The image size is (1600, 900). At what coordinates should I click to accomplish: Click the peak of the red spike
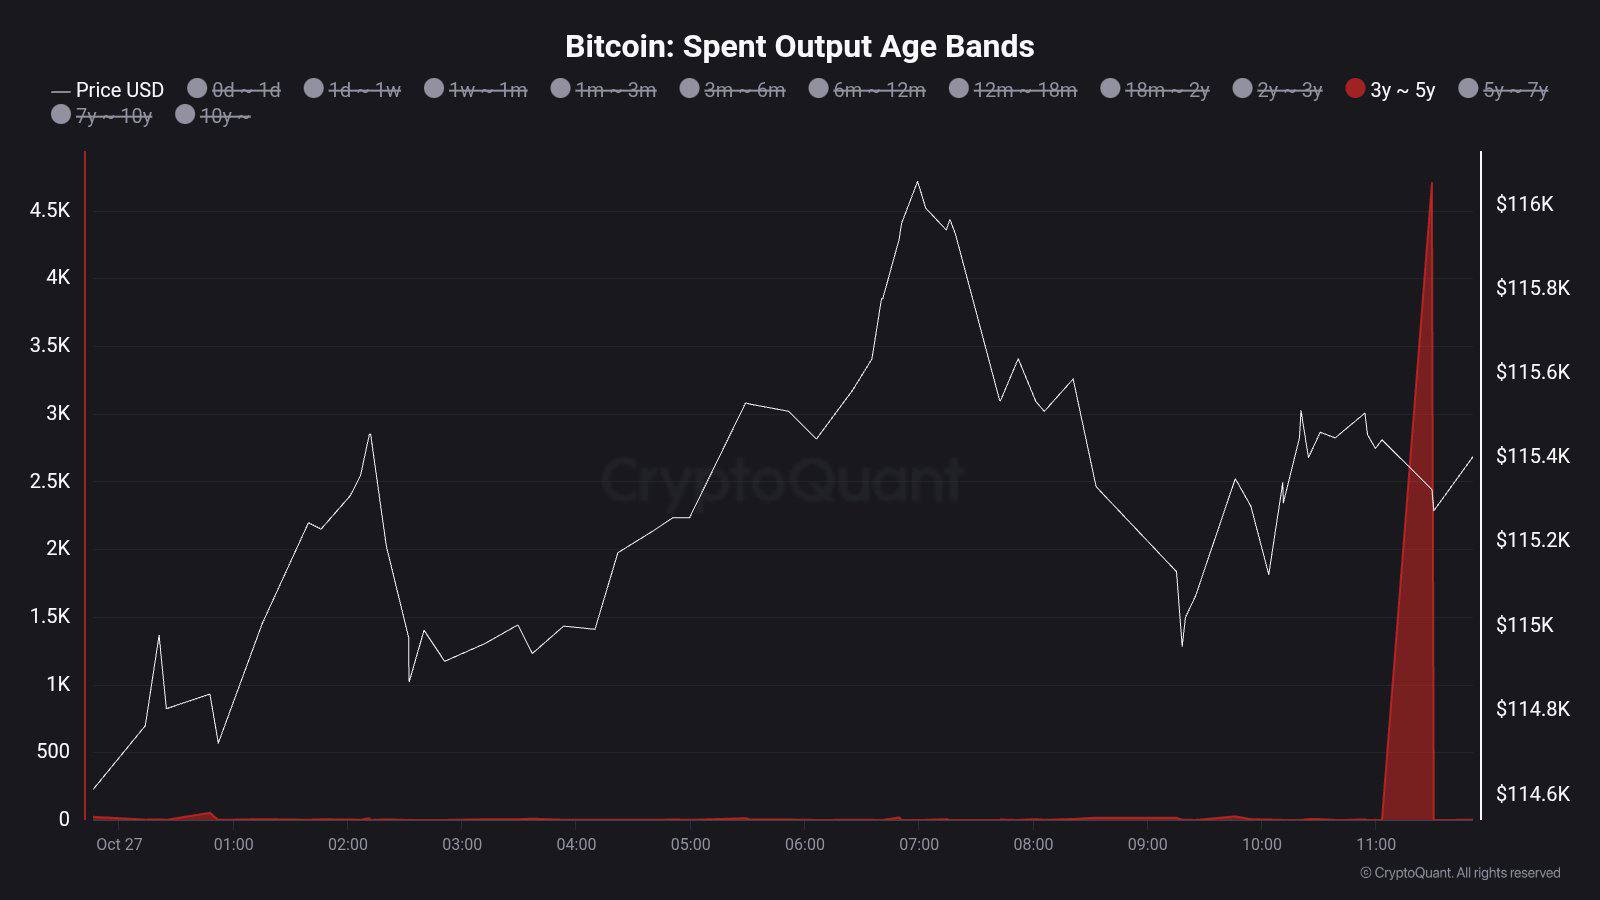click(x=1431, y=185)
